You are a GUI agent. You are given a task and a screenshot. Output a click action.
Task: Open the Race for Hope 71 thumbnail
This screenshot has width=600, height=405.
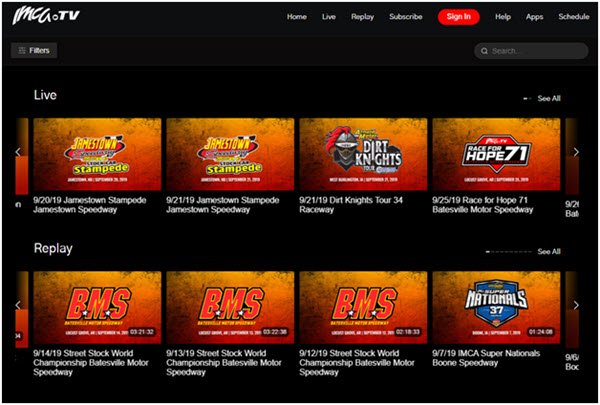496,154
